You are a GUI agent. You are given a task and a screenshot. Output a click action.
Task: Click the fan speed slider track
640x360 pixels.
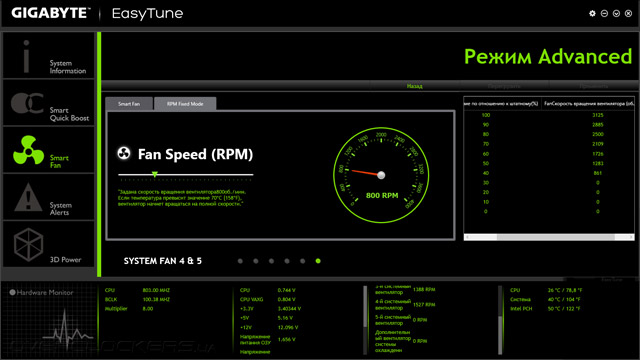[x=186, y=175]
